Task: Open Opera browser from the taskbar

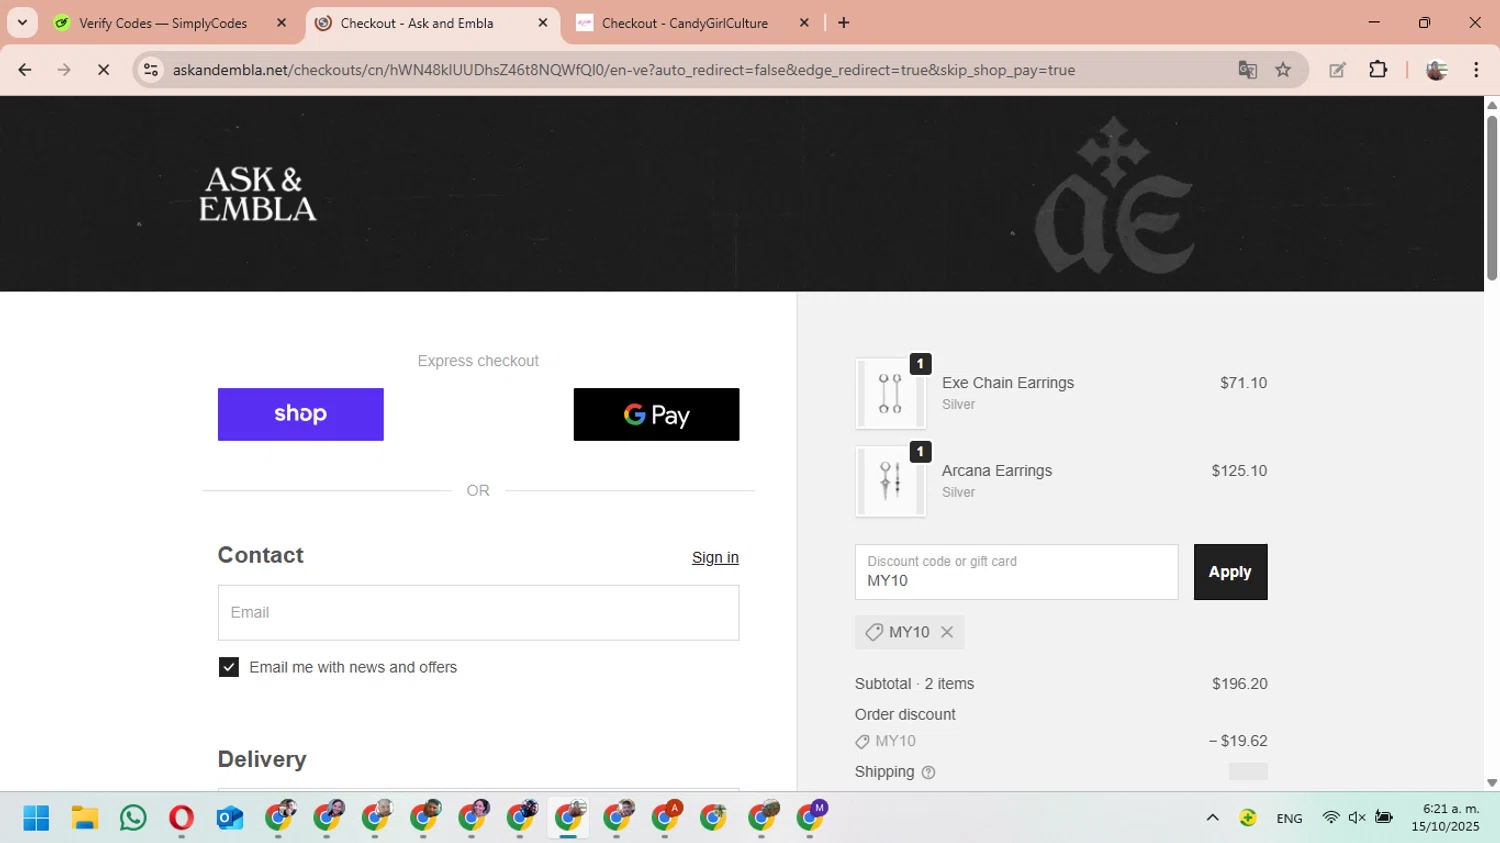Action: click(181, 818)
